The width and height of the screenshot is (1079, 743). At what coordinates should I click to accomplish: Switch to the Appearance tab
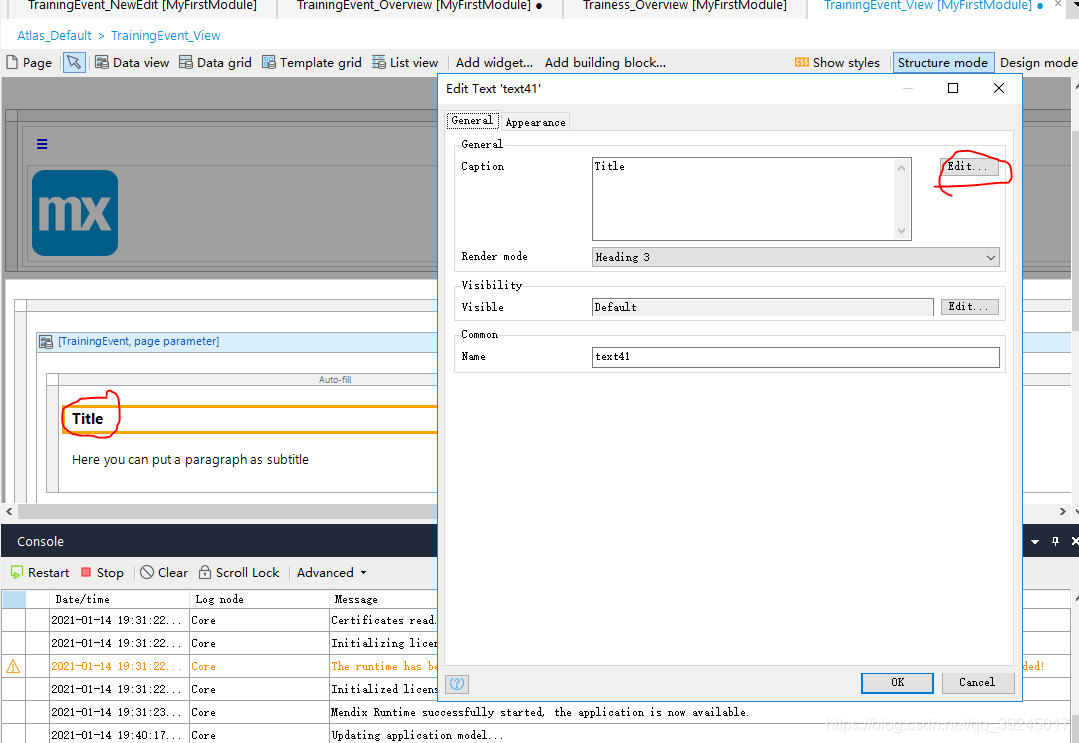535,122
